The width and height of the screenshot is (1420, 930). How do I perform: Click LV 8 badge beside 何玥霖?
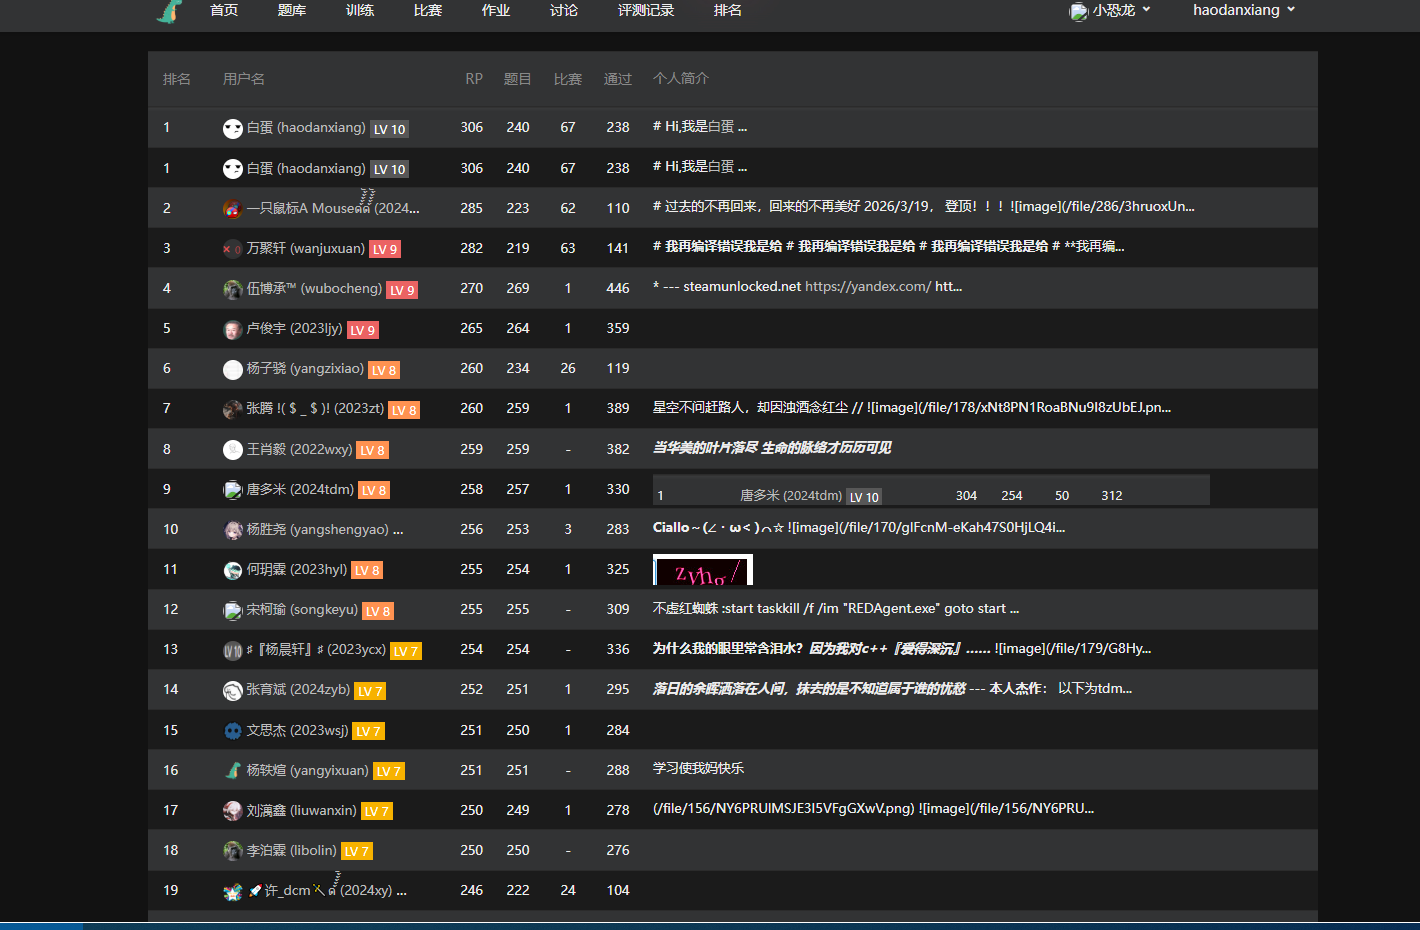pos(367,570)
